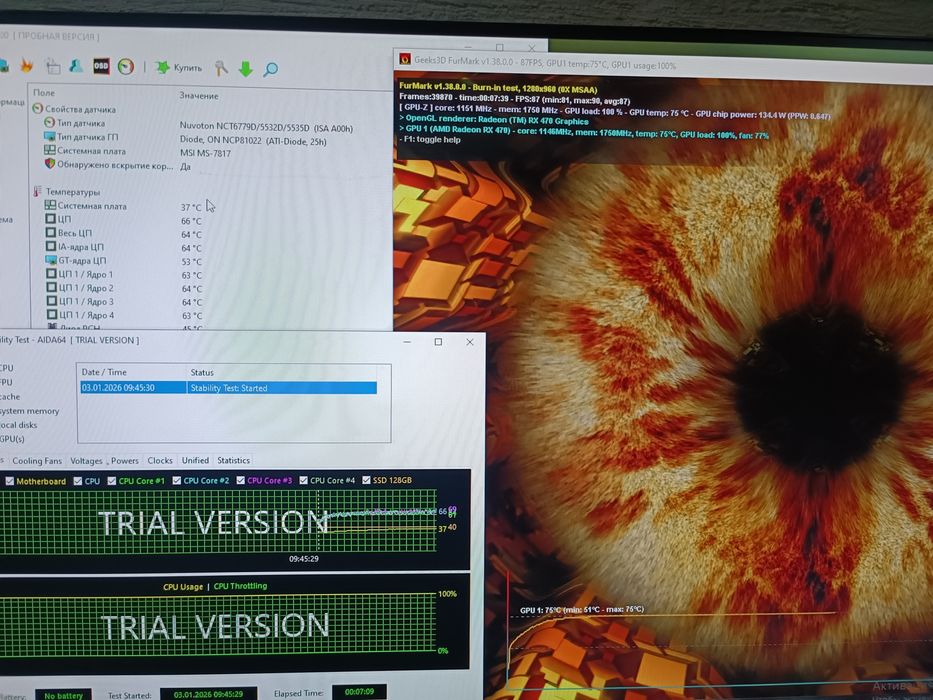Click the board icon beside Системная плата in properties
Screen dimensions: 933x700
[x=50, y=150]
